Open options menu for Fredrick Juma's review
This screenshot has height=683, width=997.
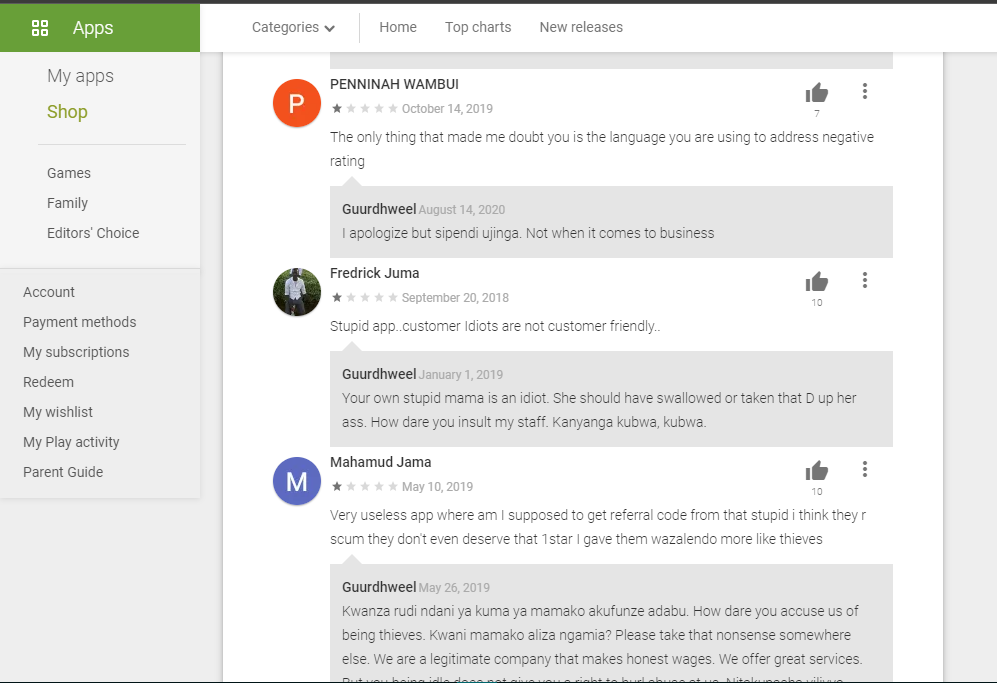coord(865,280)
